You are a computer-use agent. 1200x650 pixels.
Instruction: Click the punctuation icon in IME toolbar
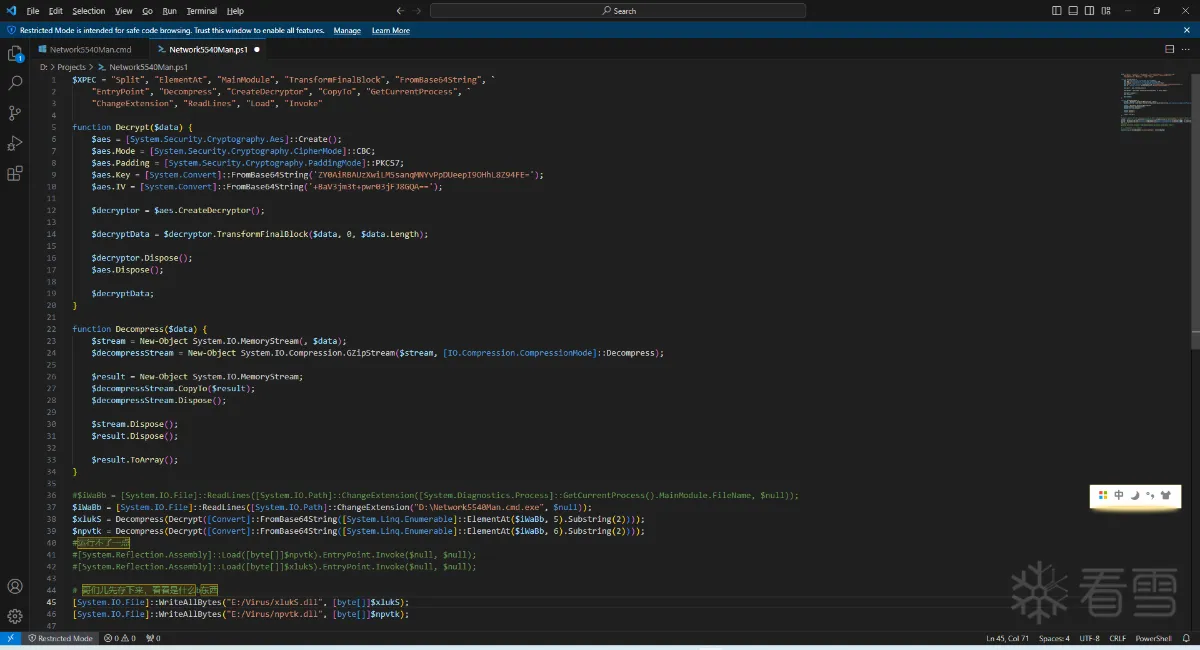[1150, 495]
